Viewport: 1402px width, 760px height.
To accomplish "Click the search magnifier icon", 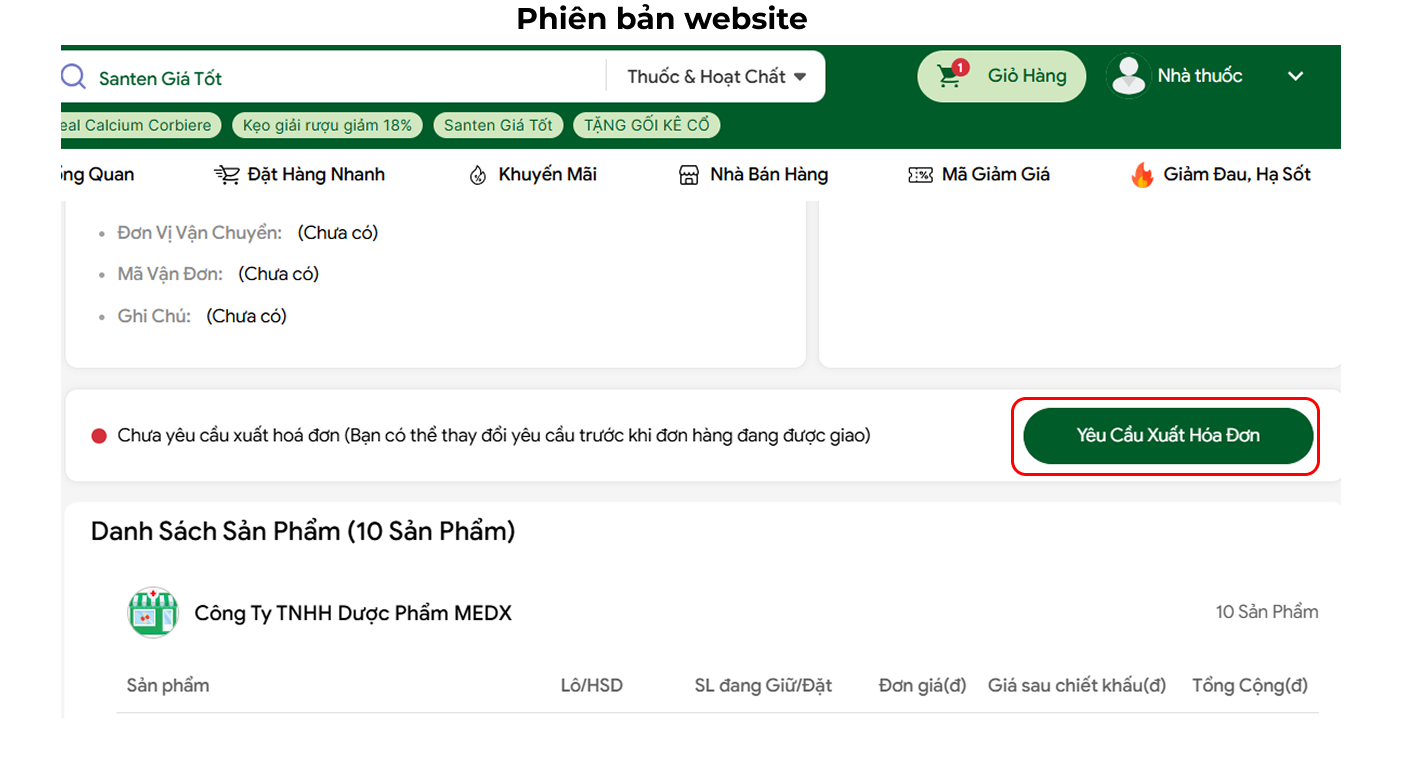I will [x=73, y=77].
